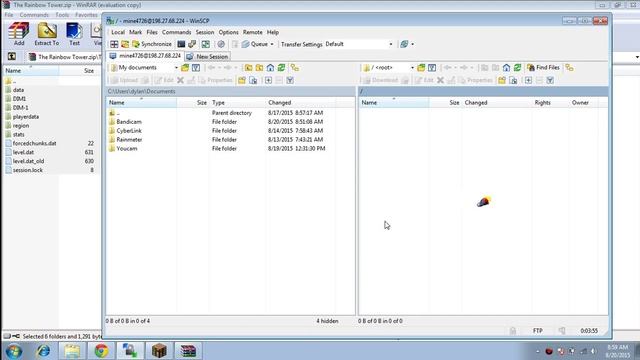Click the filter icon in the remote panel

pos(432,68)
